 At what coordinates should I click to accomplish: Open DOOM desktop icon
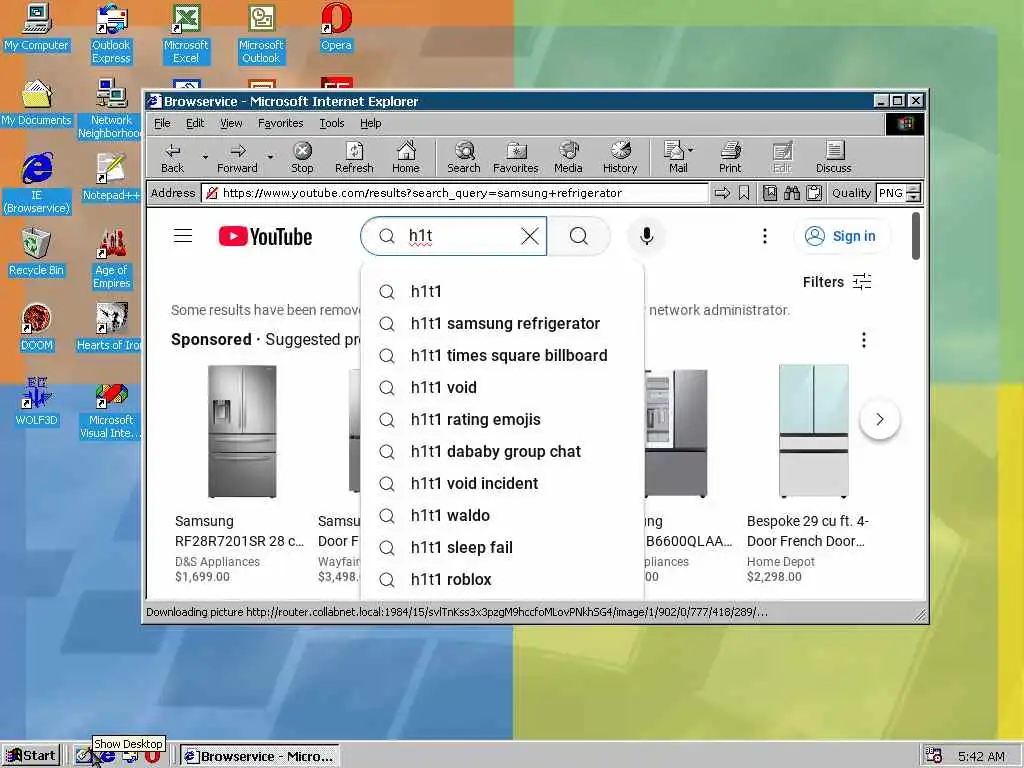37,328
